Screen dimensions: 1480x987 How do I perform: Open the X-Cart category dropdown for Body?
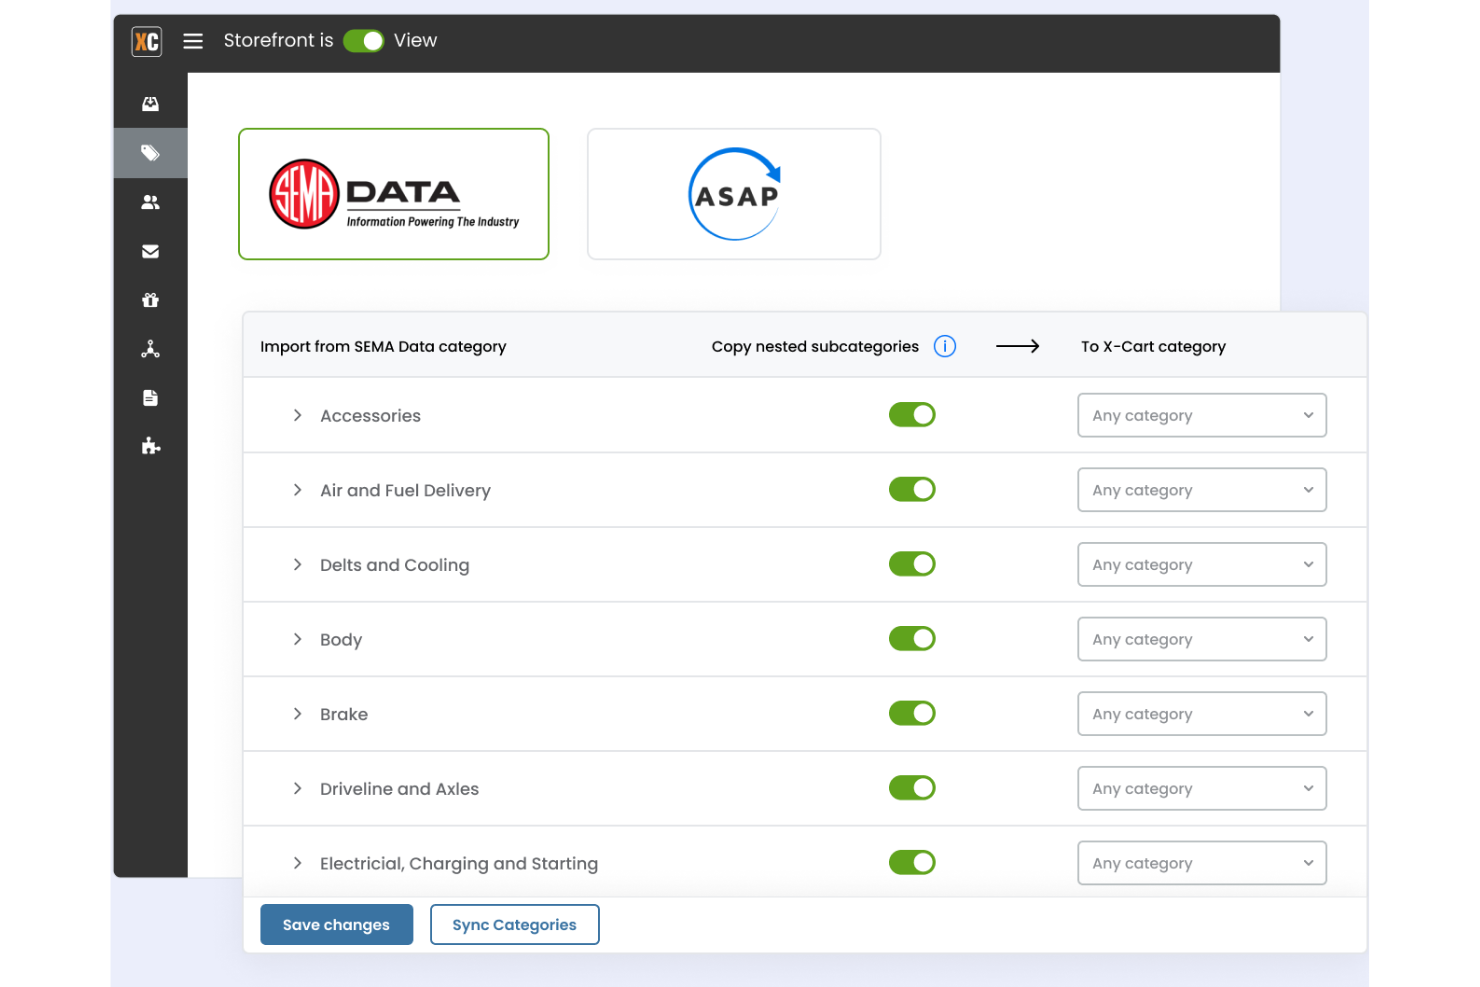click(x=1201, y=639)
